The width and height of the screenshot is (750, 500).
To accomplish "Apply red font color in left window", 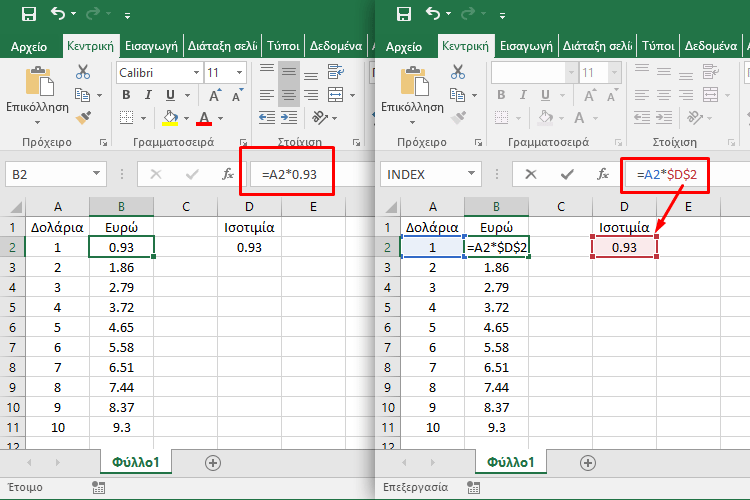I will point(204,118).
